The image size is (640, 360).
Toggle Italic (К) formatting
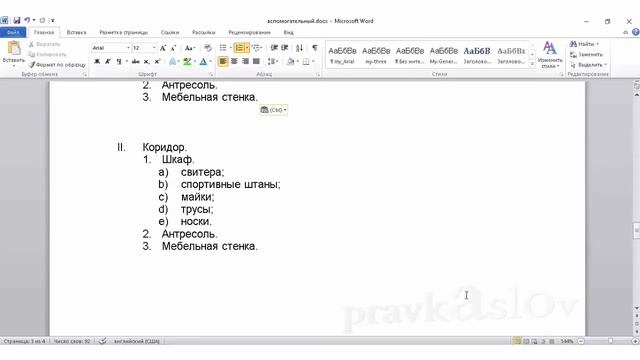pyautogui.click(x=108, y=62)
